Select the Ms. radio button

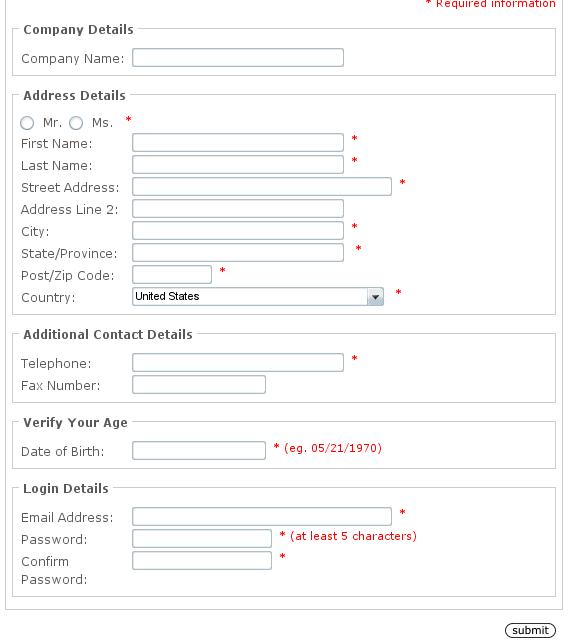[76, 123]
